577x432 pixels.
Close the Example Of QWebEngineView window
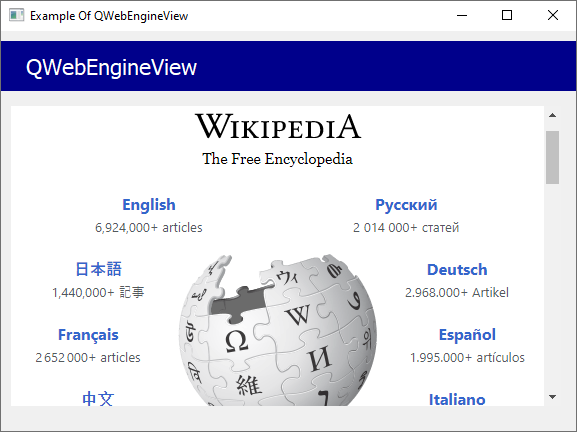[553, 15]
